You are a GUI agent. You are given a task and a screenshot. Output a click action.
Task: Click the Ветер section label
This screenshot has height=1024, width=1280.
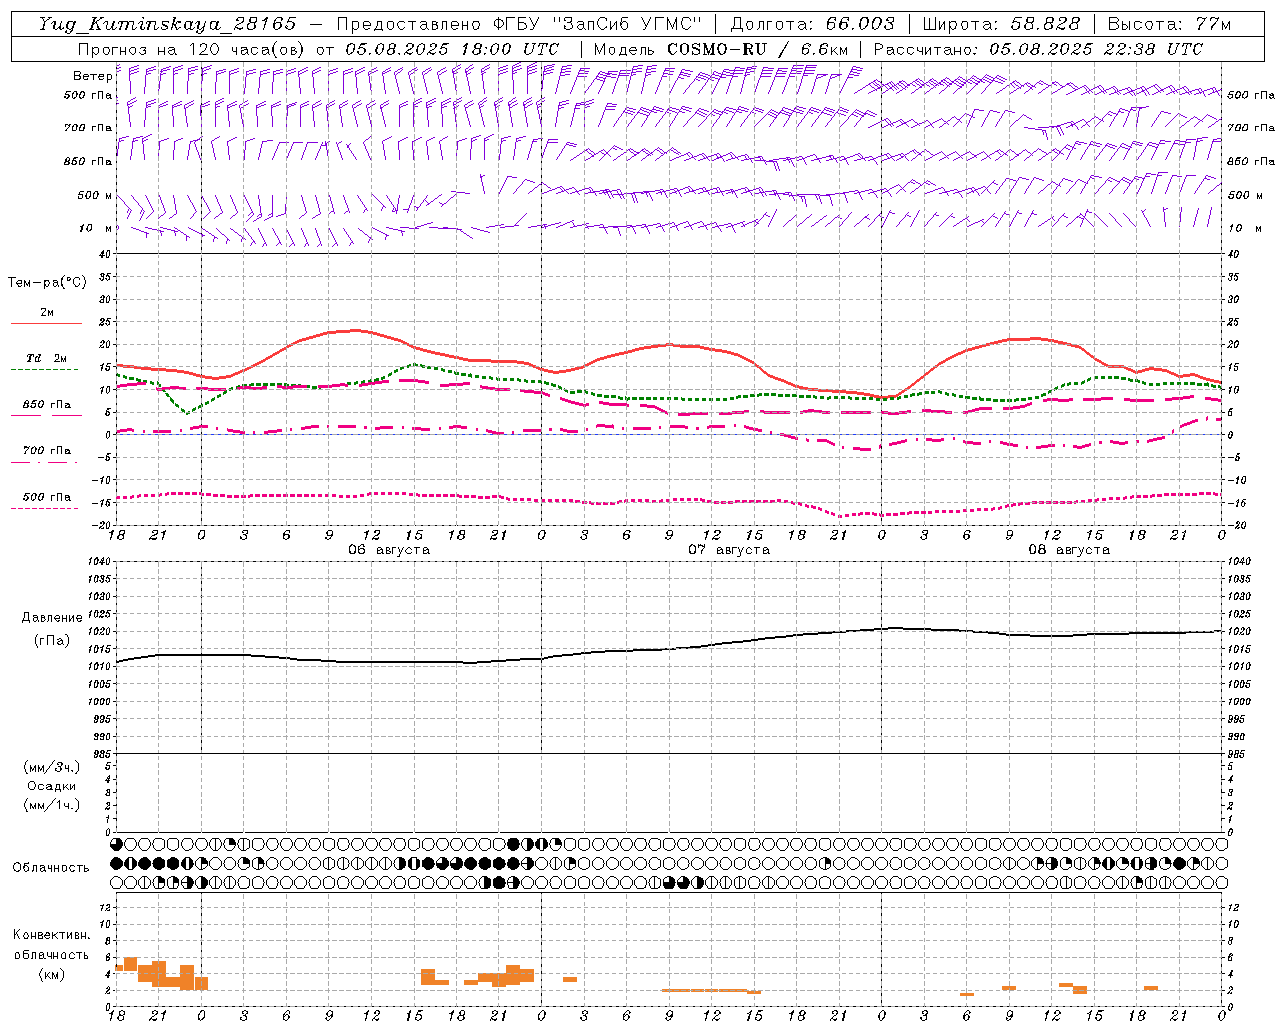[x=93, y=76]
